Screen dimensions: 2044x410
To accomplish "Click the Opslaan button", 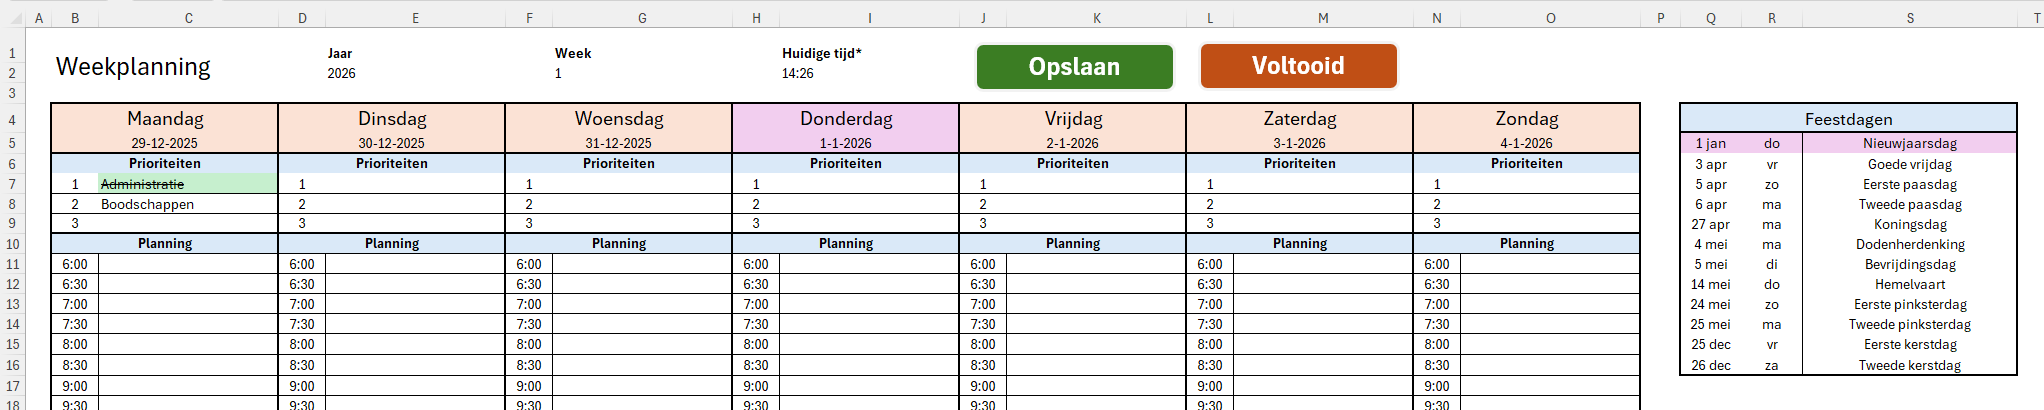I will point(1074,67).
